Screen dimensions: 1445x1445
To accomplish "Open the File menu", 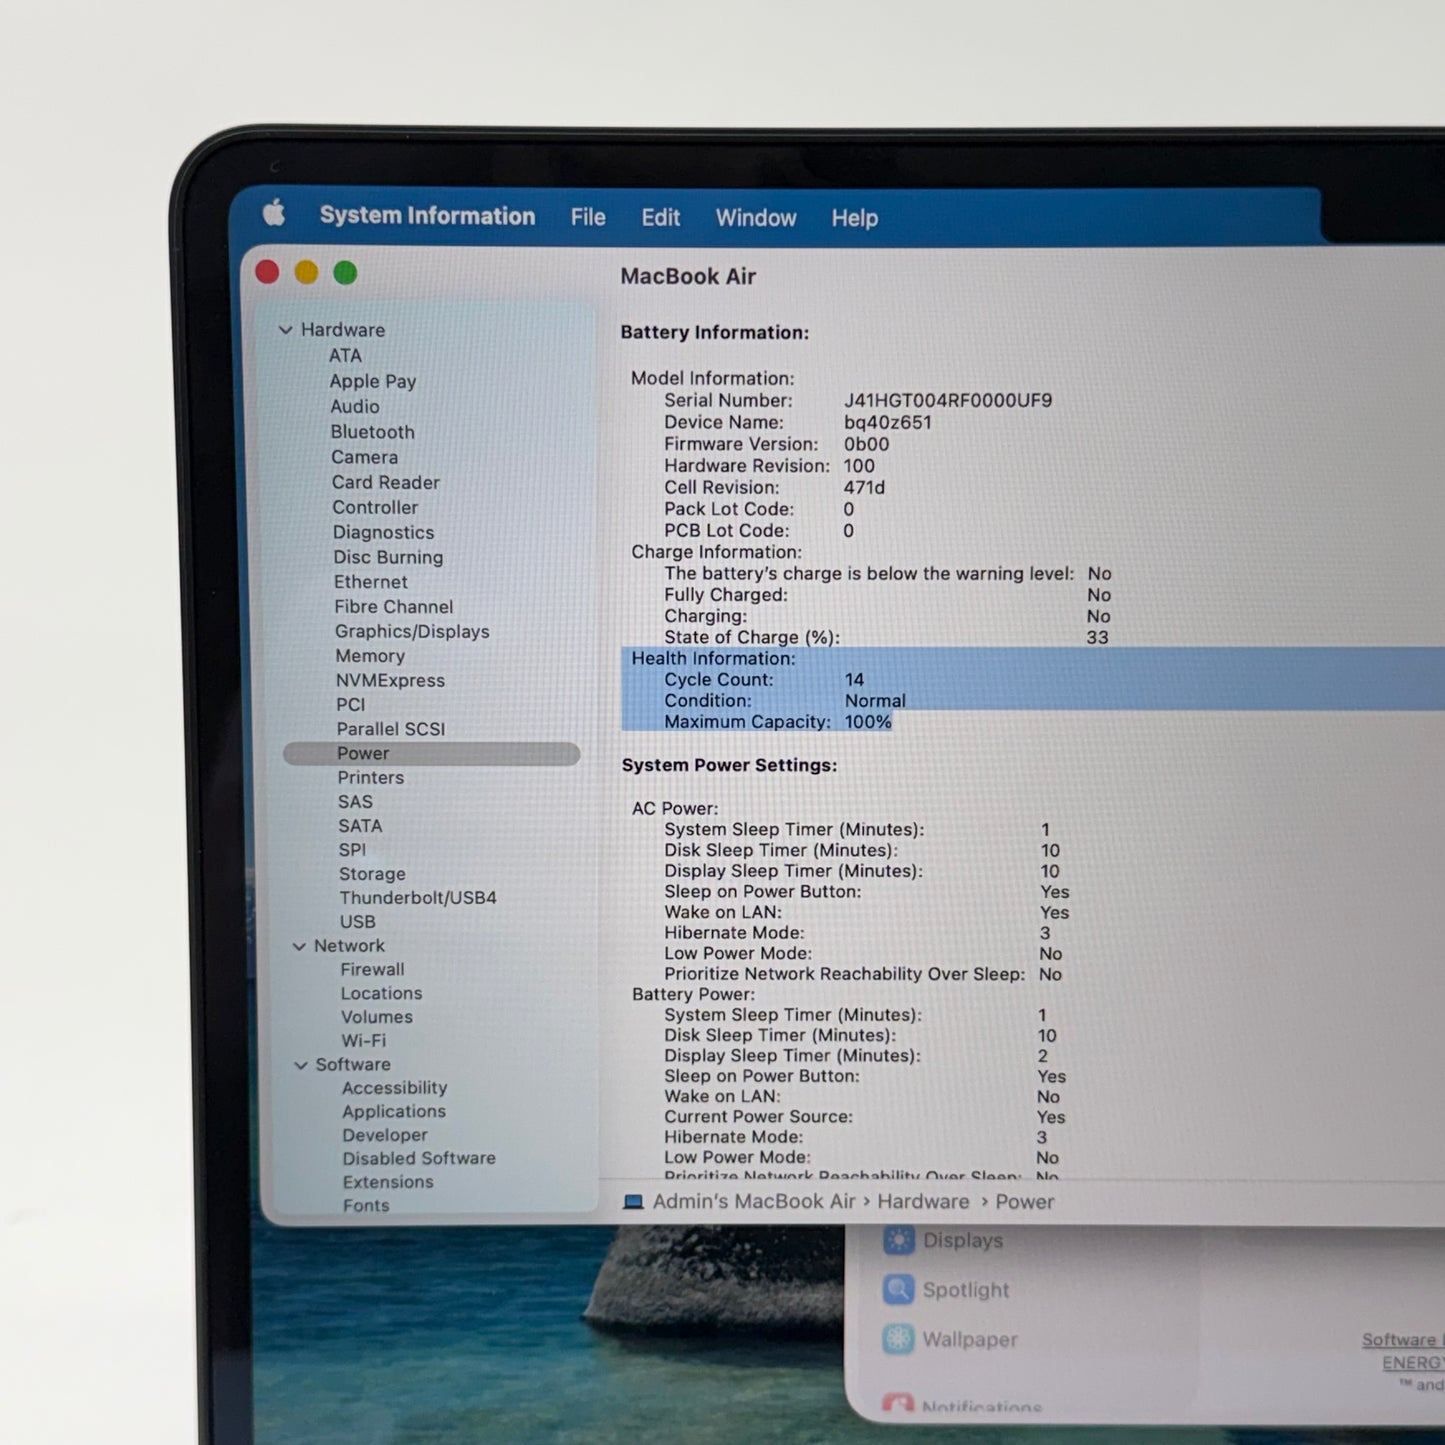I will [588, 218].
